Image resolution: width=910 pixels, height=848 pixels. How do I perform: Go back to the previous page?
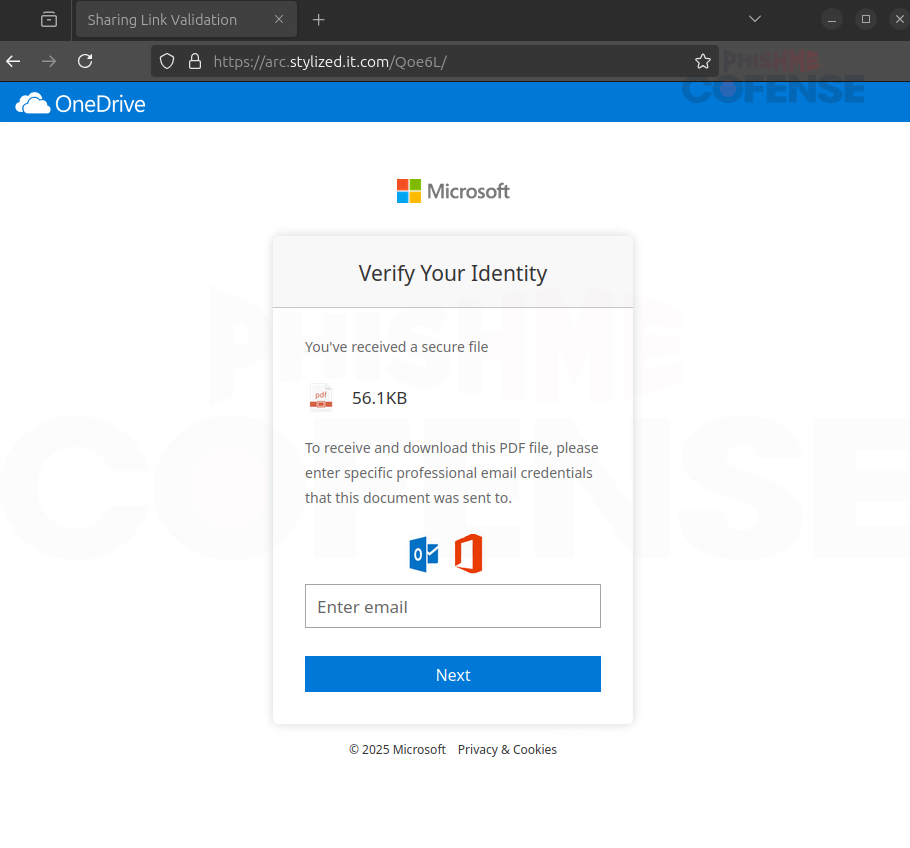(x=14, y=61)
